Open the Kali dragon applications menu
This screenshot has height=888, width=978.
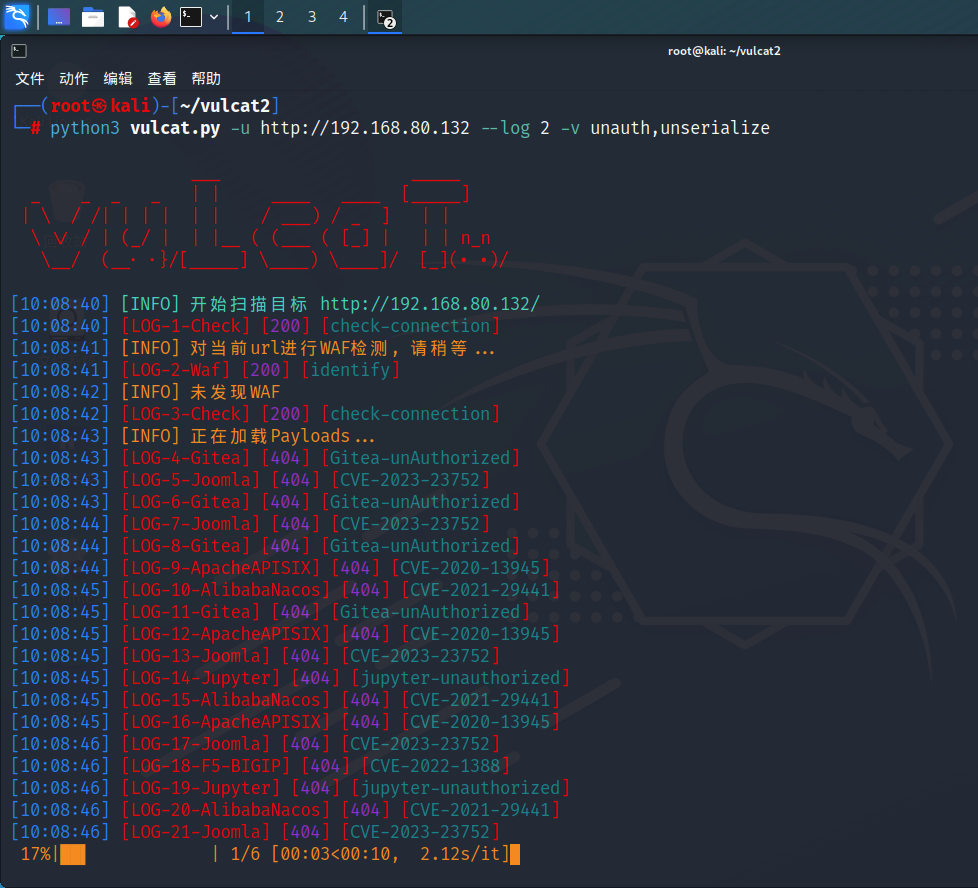click(x=17, y=16)
